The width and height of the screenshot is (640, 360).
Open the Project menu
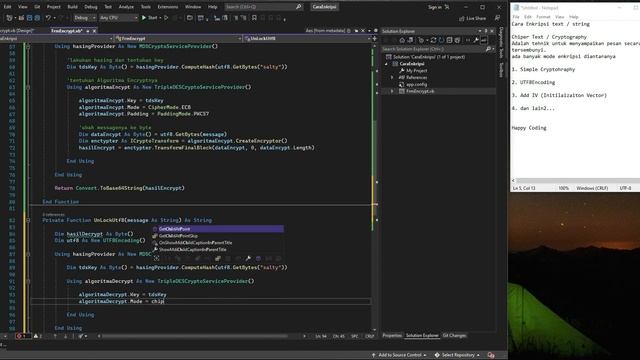point(53,7)
